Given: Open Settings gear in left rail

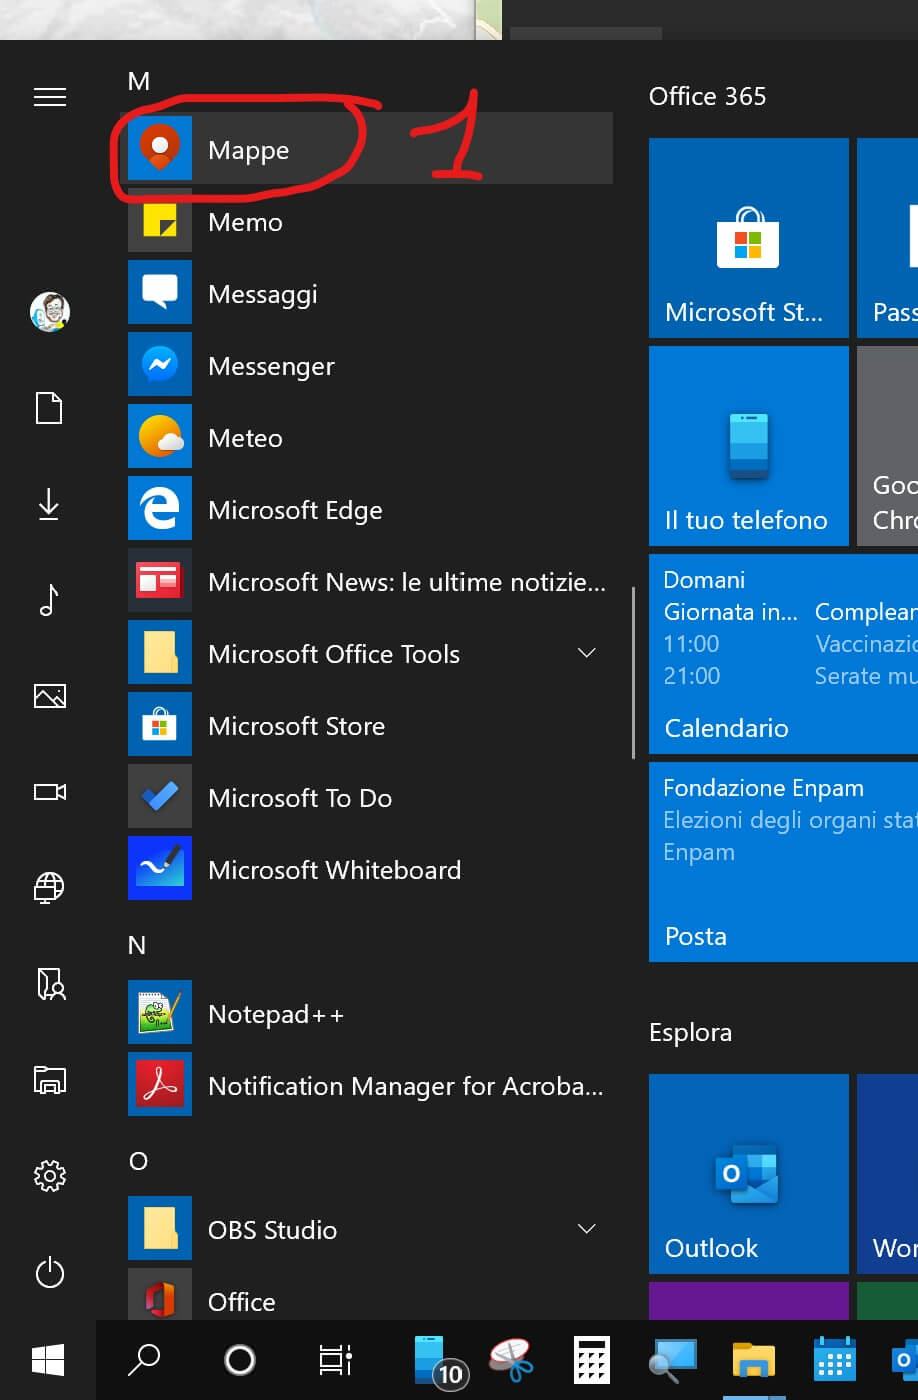Looking at the screenshot, I should coord(49,1176).
